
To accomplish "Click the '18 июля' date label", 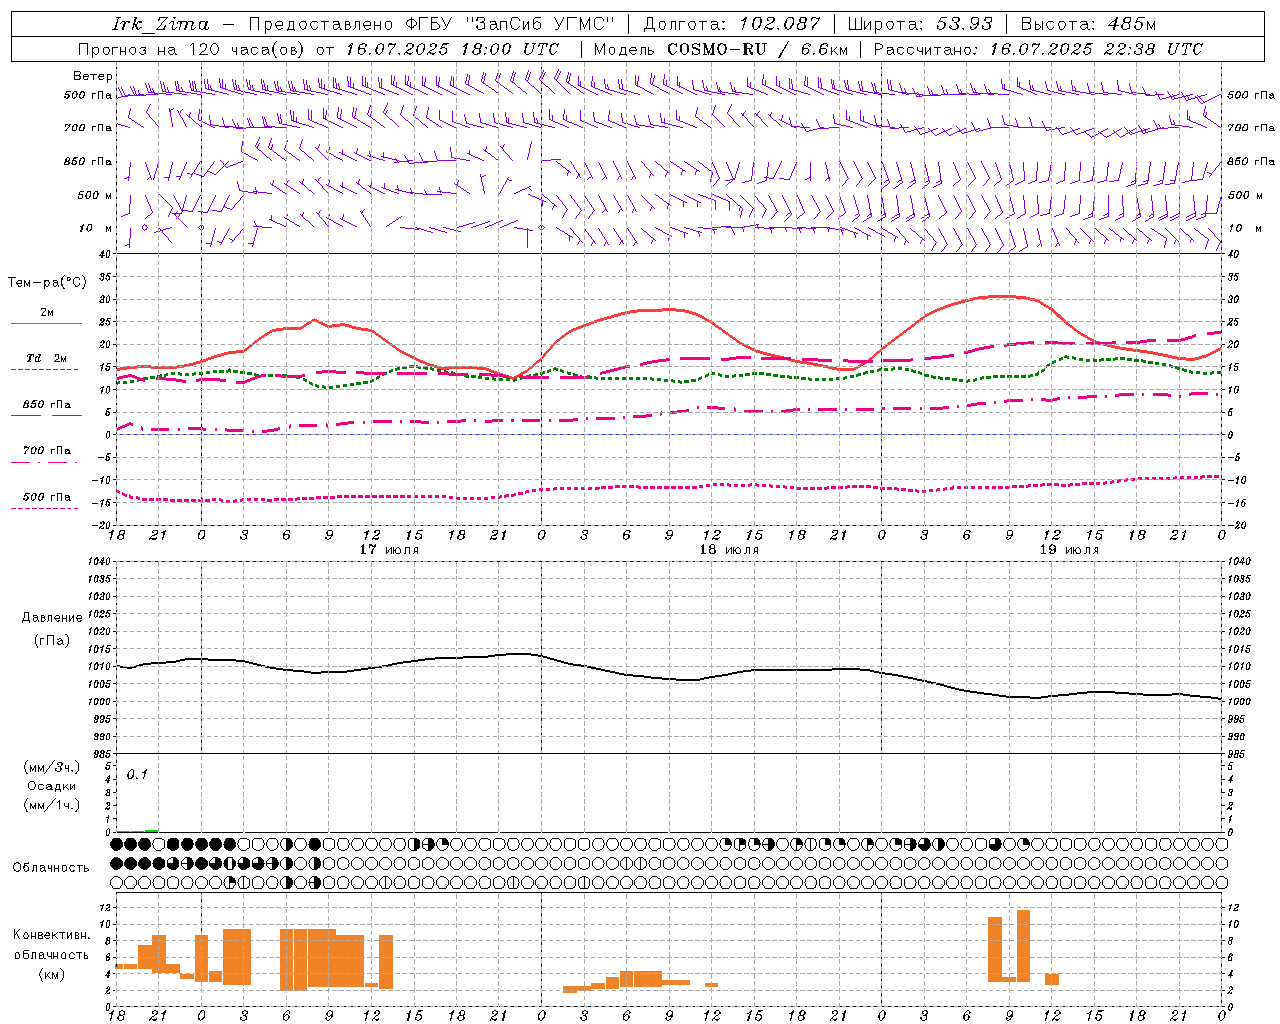I will click(x=729, y=549).
